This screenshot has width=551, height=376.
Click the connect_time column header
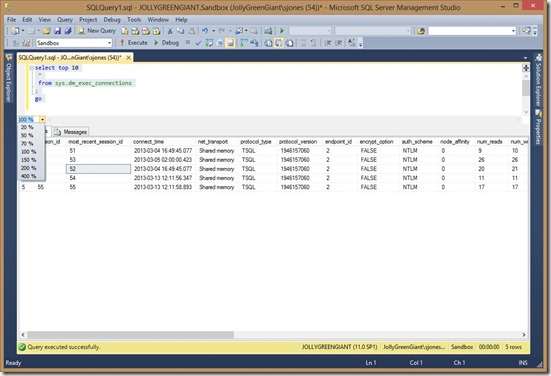click(163, 142)
